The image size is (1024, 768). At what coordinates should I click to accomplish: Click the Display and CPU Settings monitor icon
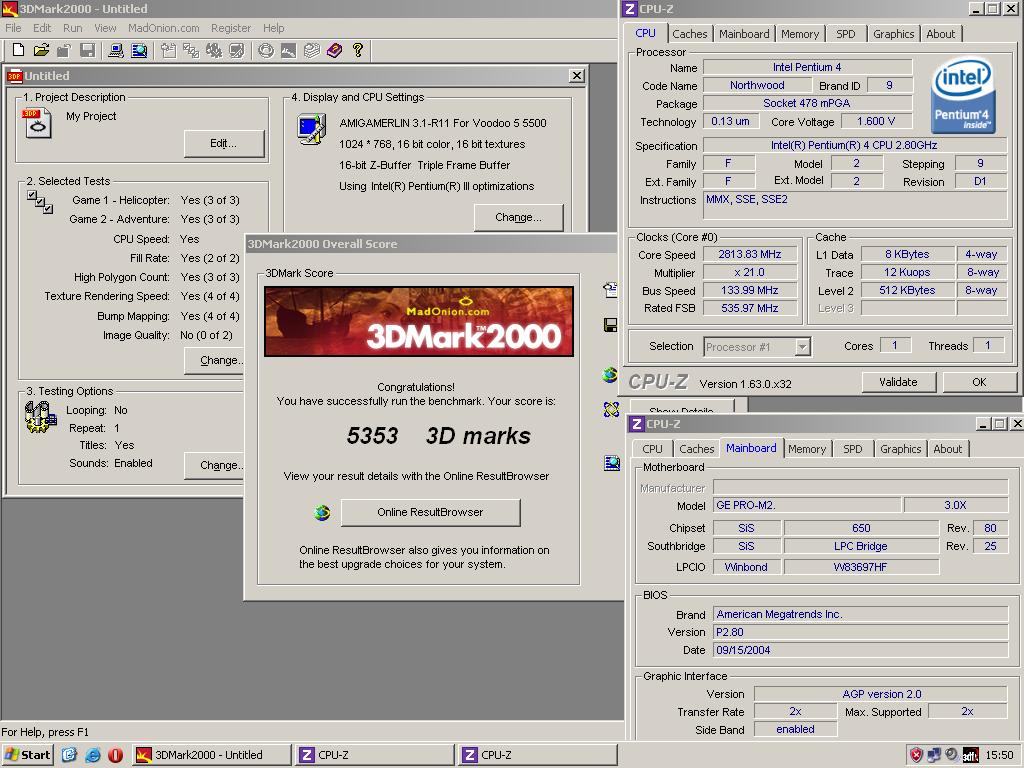(x=312, y=129)
